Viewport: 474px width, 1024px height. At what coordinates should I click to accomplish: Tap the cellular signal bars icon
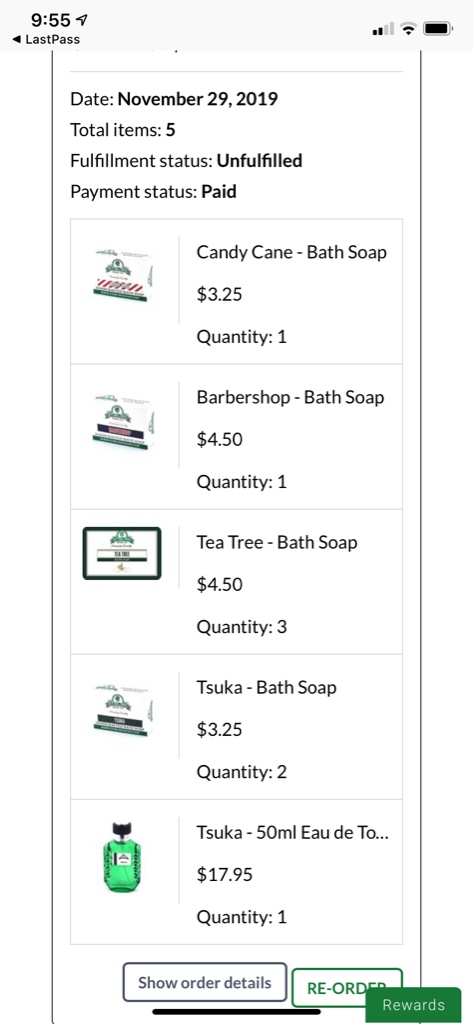pyautogui.click(x=383, y=29)
